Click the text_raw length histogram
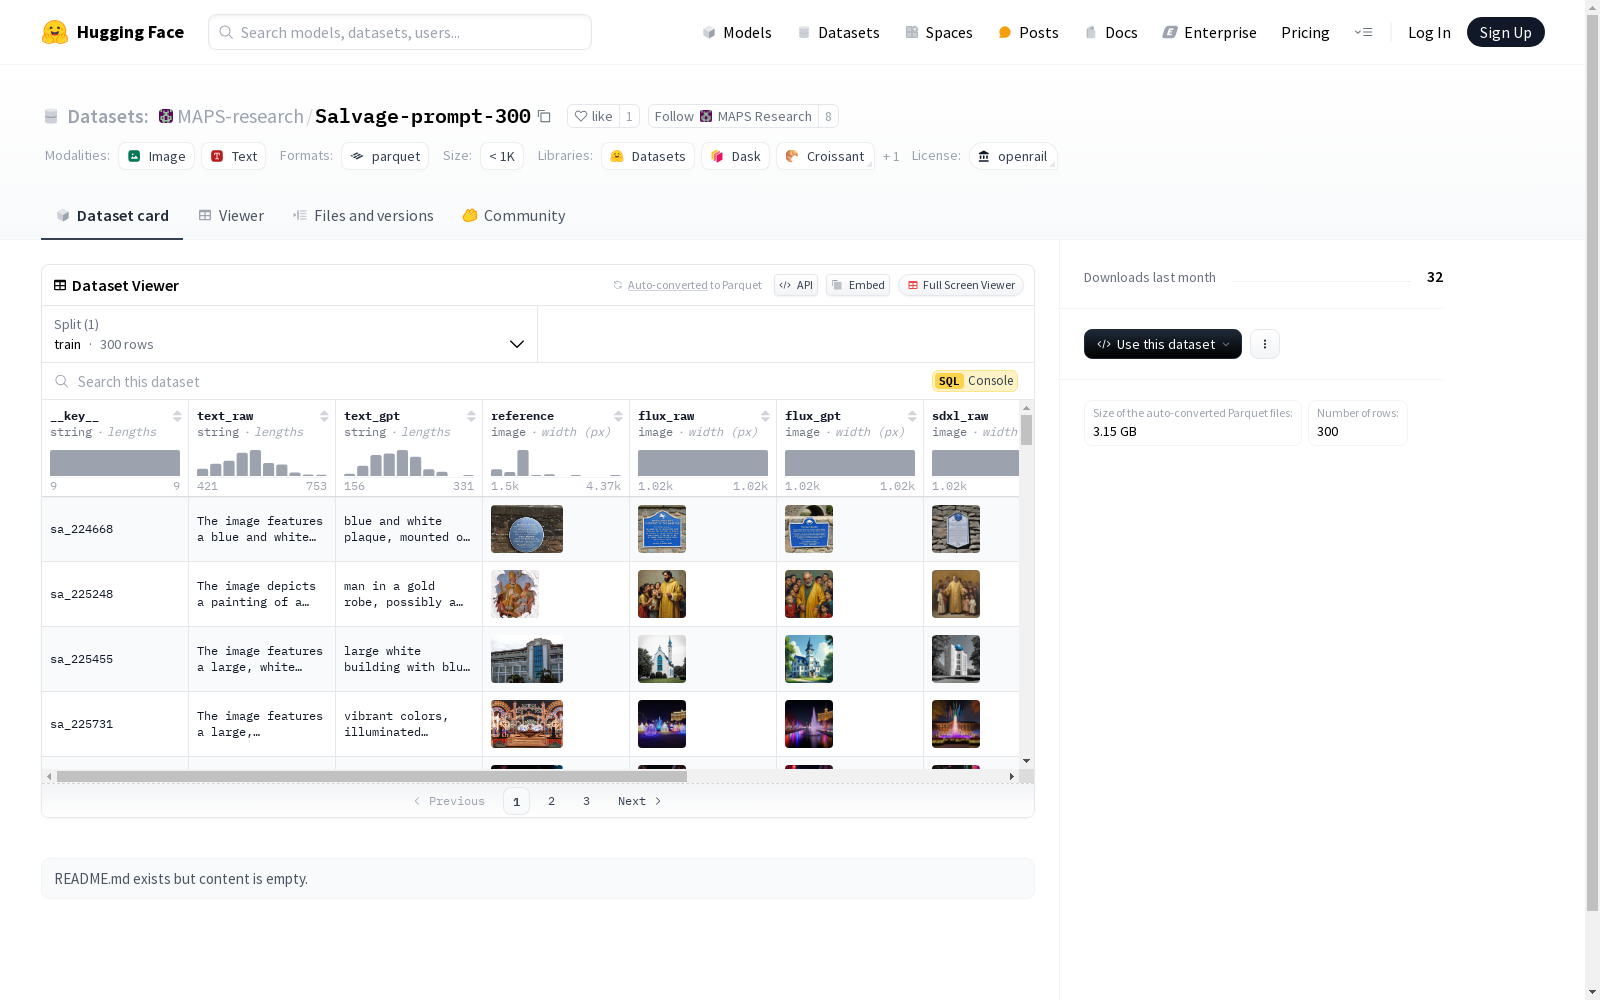 (262, 463)
